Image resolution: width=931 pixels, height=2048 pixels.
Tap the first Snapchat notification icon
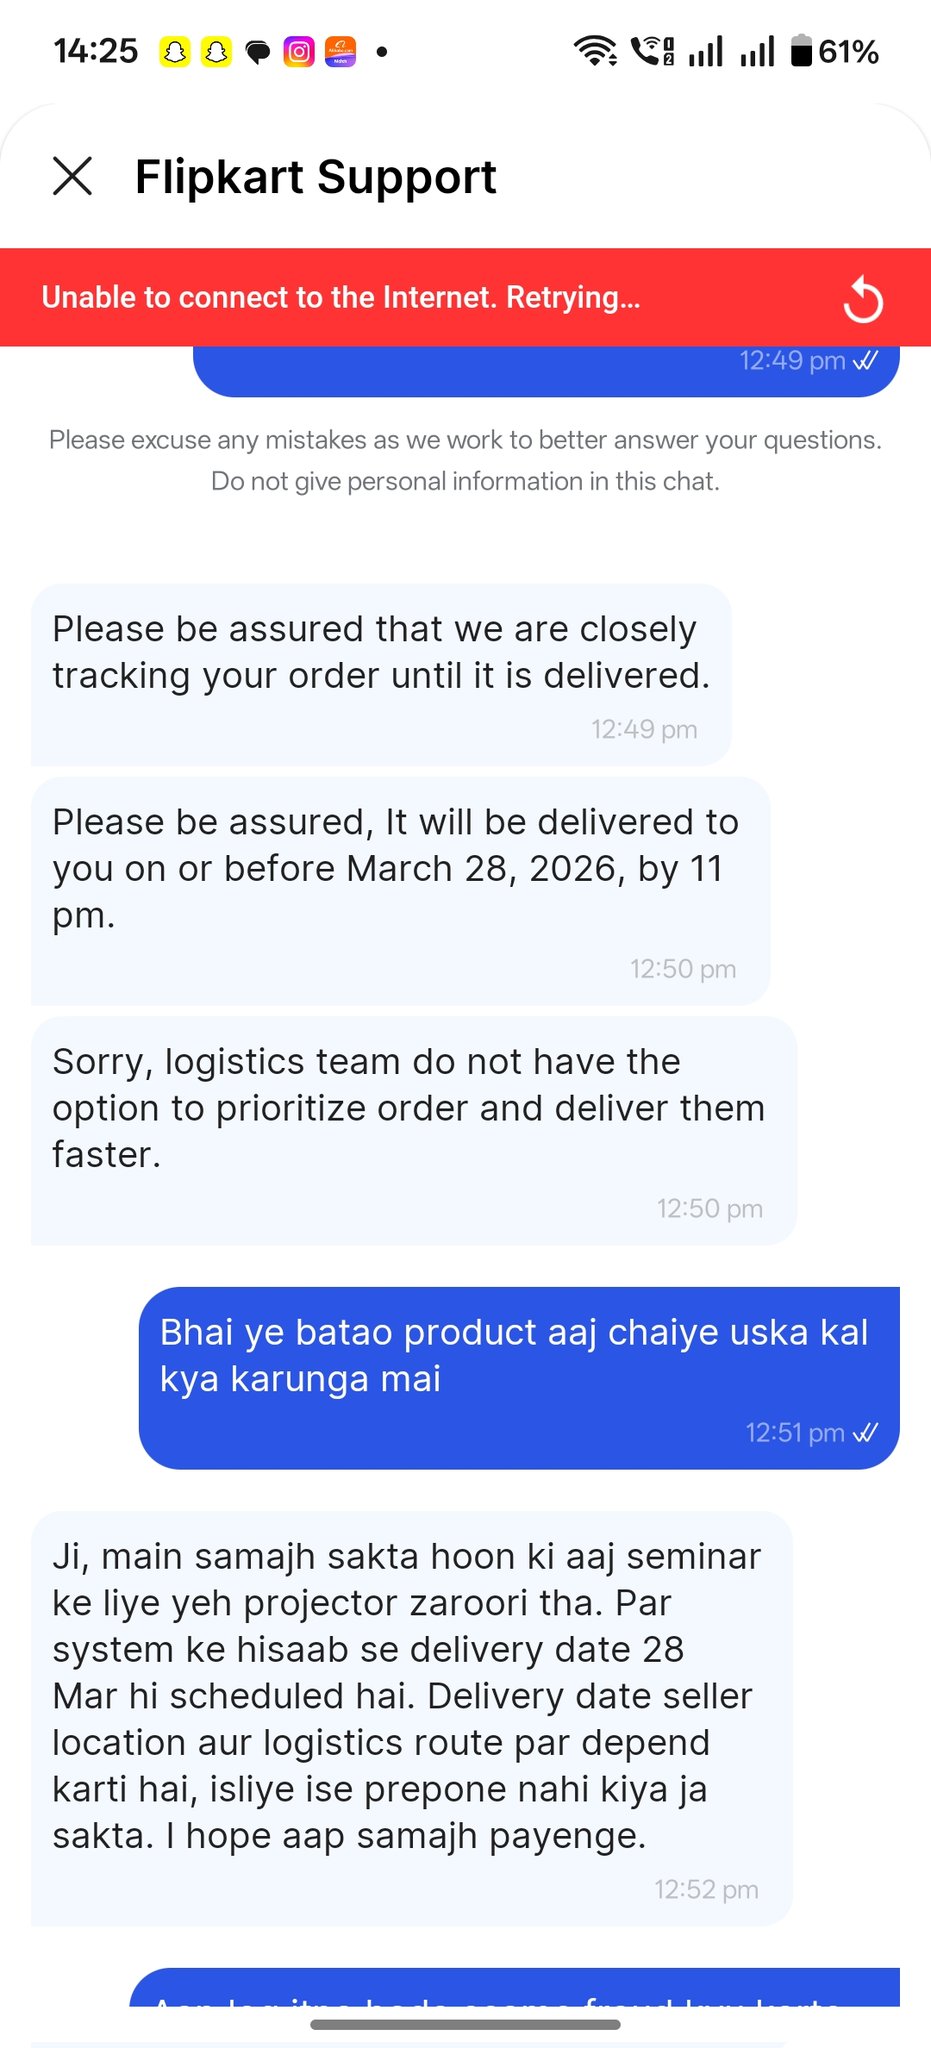click(x=175, y=51)
